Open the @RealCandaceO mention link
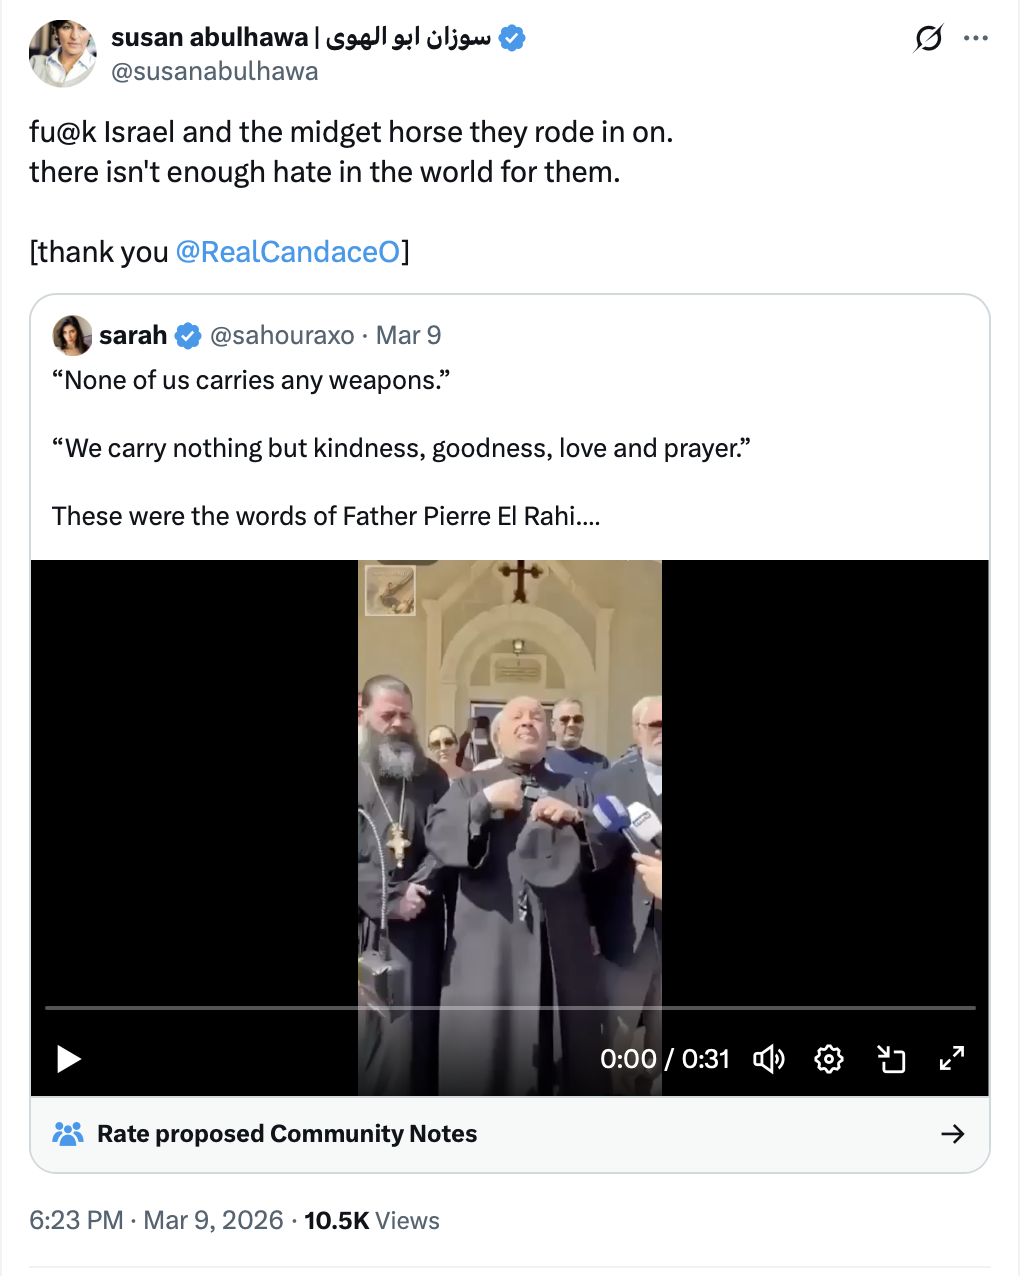Viewport: 1026px width, 1276px height. click(x=288, y=252)
